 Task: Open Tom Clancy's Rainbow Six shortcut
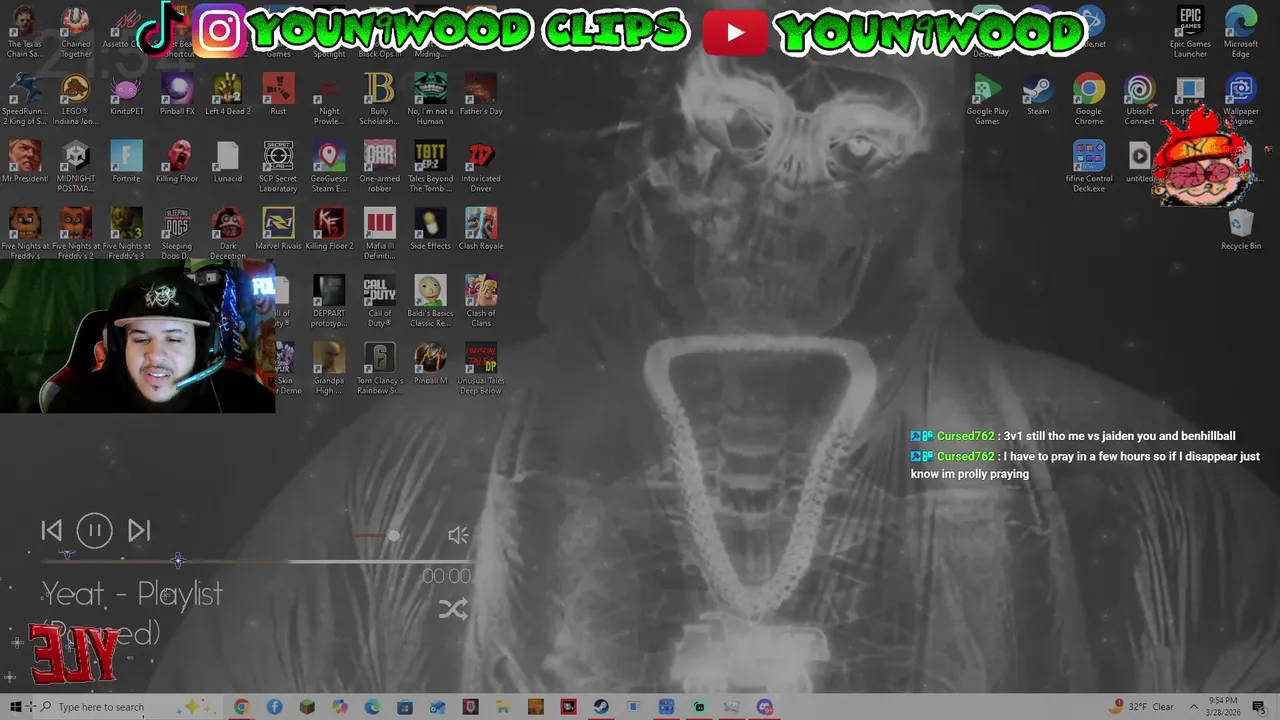[379, 368]
